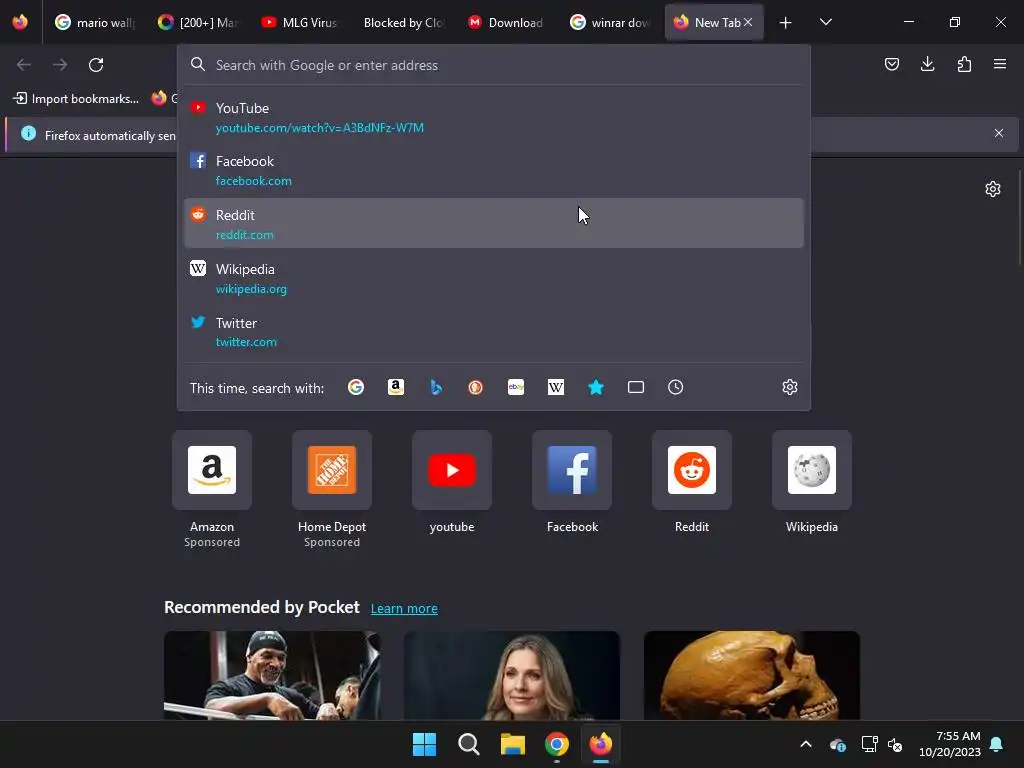1024x768 pixels.
Task: Click Learn more Pocket link
Action: click(x=404, y=609)
